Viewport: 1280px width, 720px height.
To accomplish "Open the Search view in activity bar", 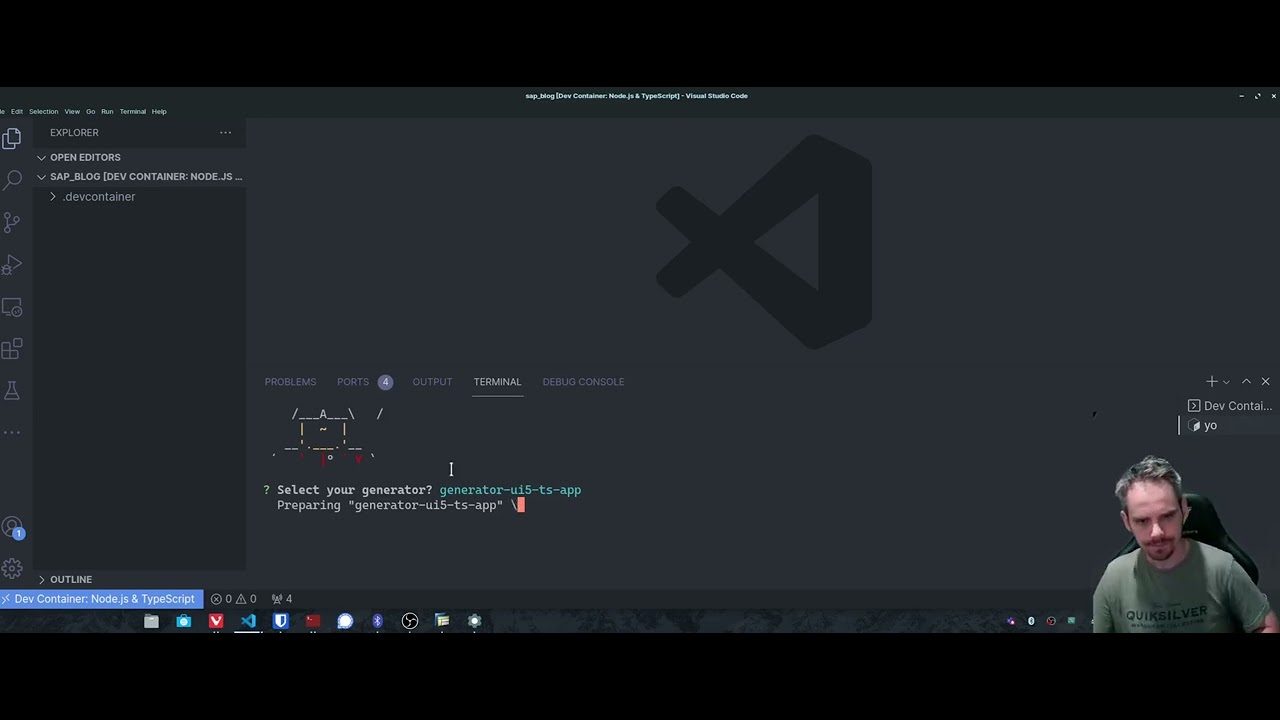I will [x=12, y=180].
